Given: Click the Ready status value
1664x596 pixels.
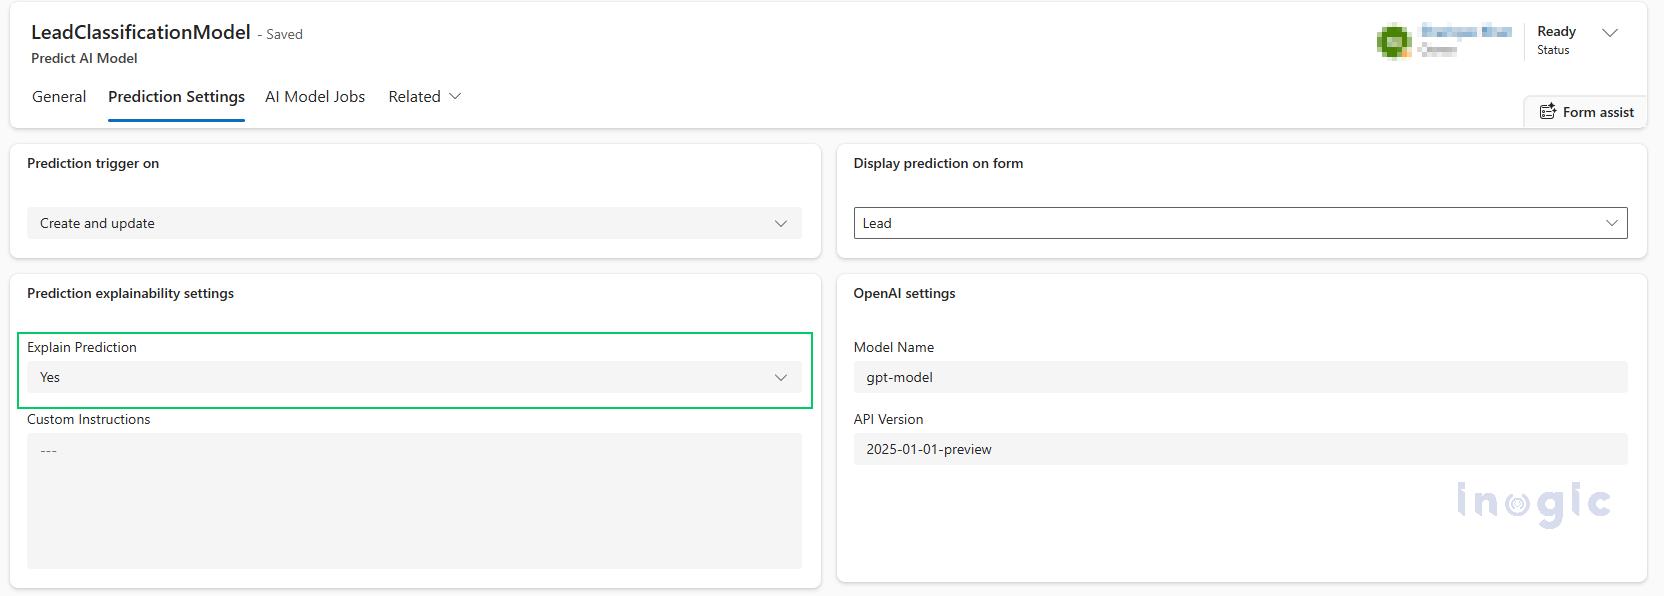Looking at the screenshot, I should pos(1556,32).
